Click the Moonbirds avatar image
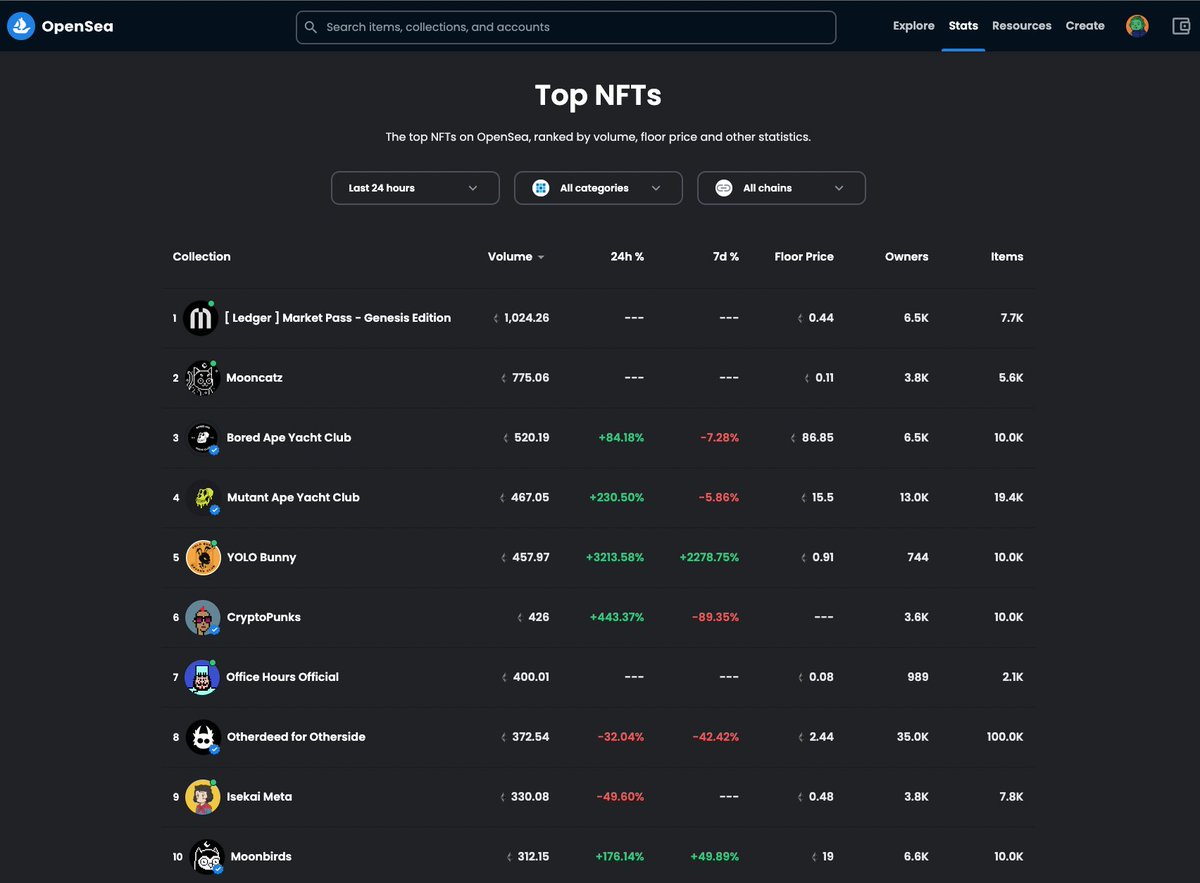 tap(205, 857)
